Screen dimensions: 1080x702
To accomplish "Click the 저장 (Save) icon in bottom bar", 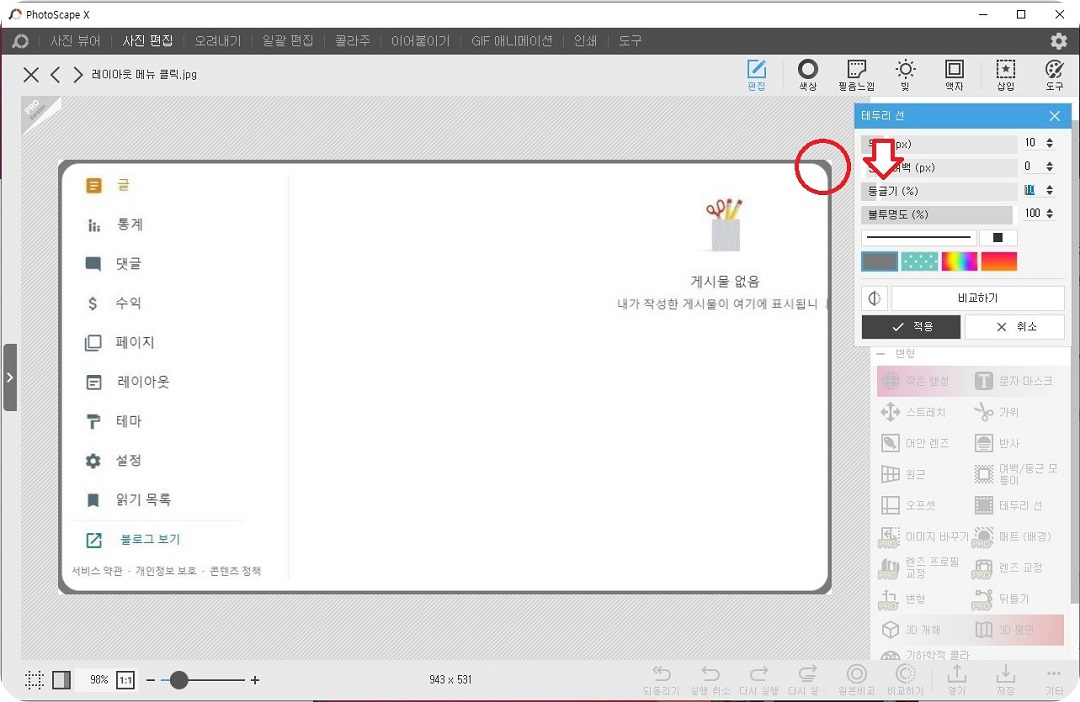I will click(1005, 680).
